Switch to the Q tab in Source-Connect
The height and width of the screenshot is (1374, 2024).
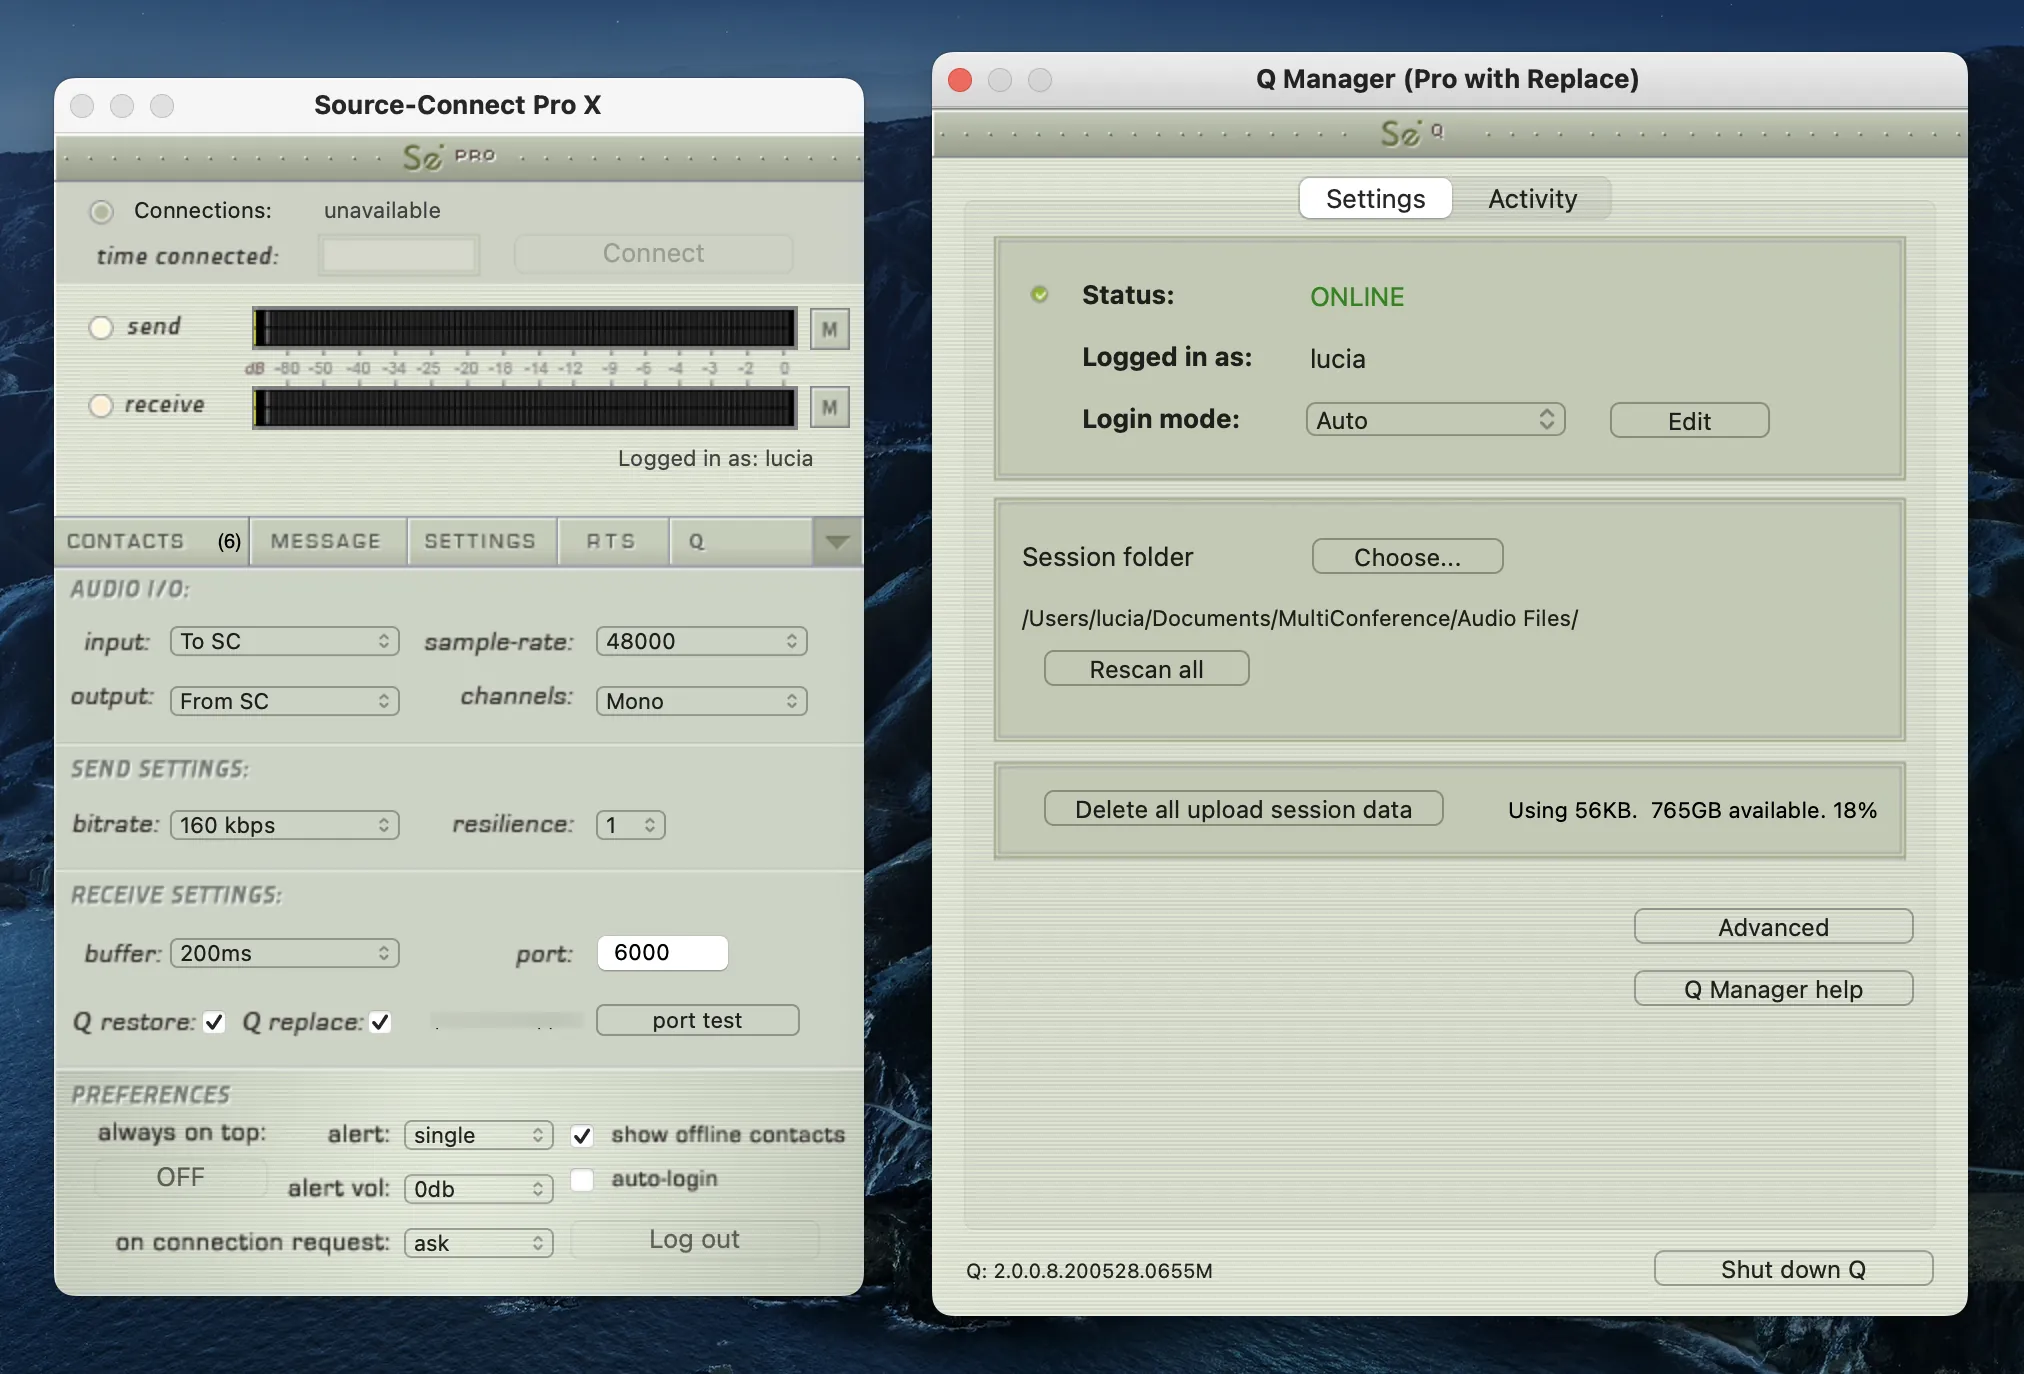click(741, 541)
